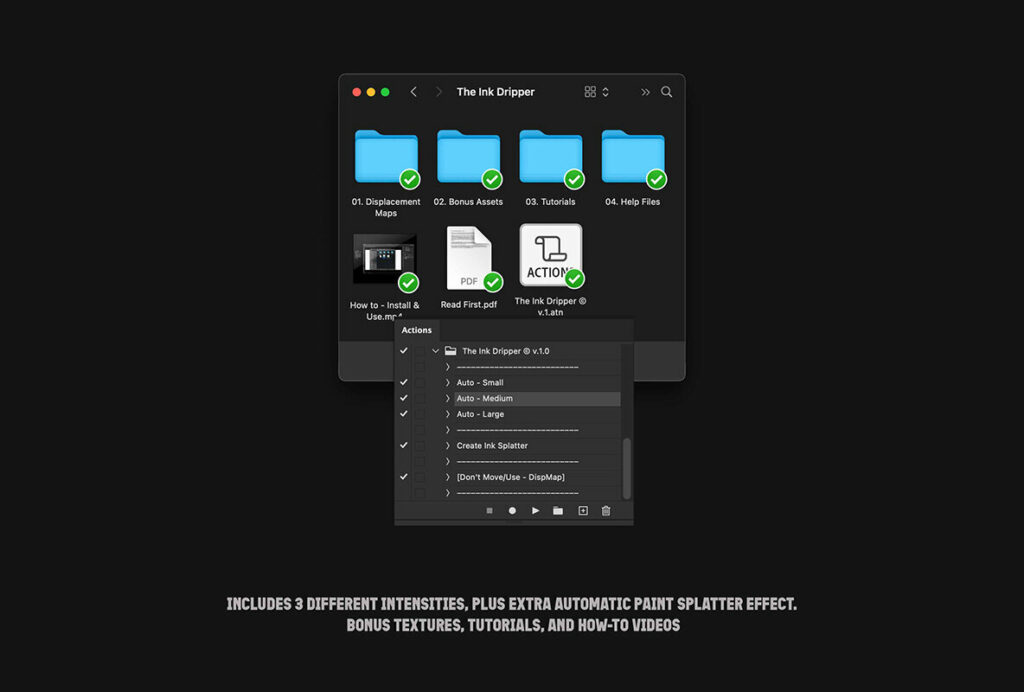Open the Finder icon view switcher dropdown

point(596,92)
